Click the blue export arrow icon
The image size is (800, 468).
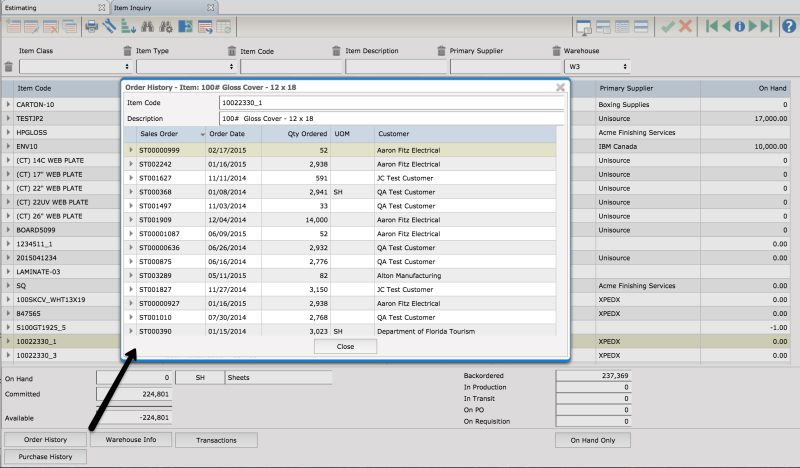coord(185,26)
